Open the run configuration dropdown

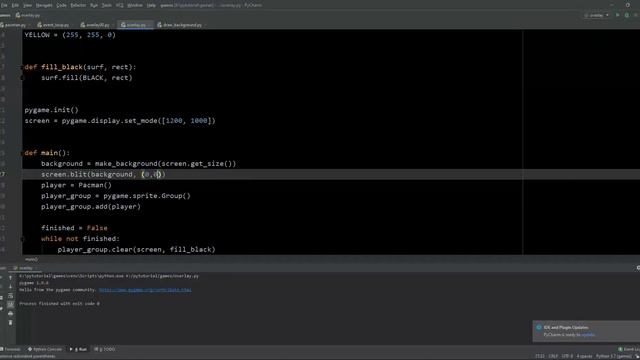pos(597,16)
